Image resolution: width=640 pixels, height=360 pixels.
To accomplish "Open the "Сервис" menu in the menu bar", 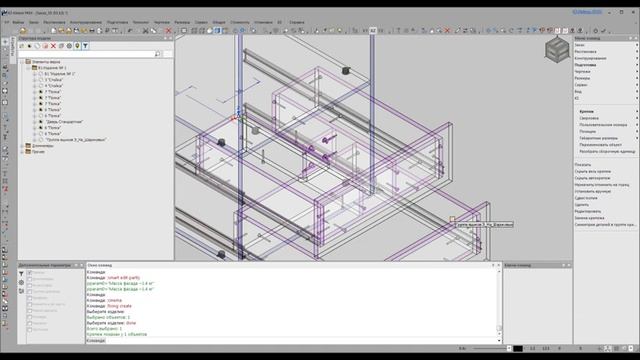I will coord(201,22).
